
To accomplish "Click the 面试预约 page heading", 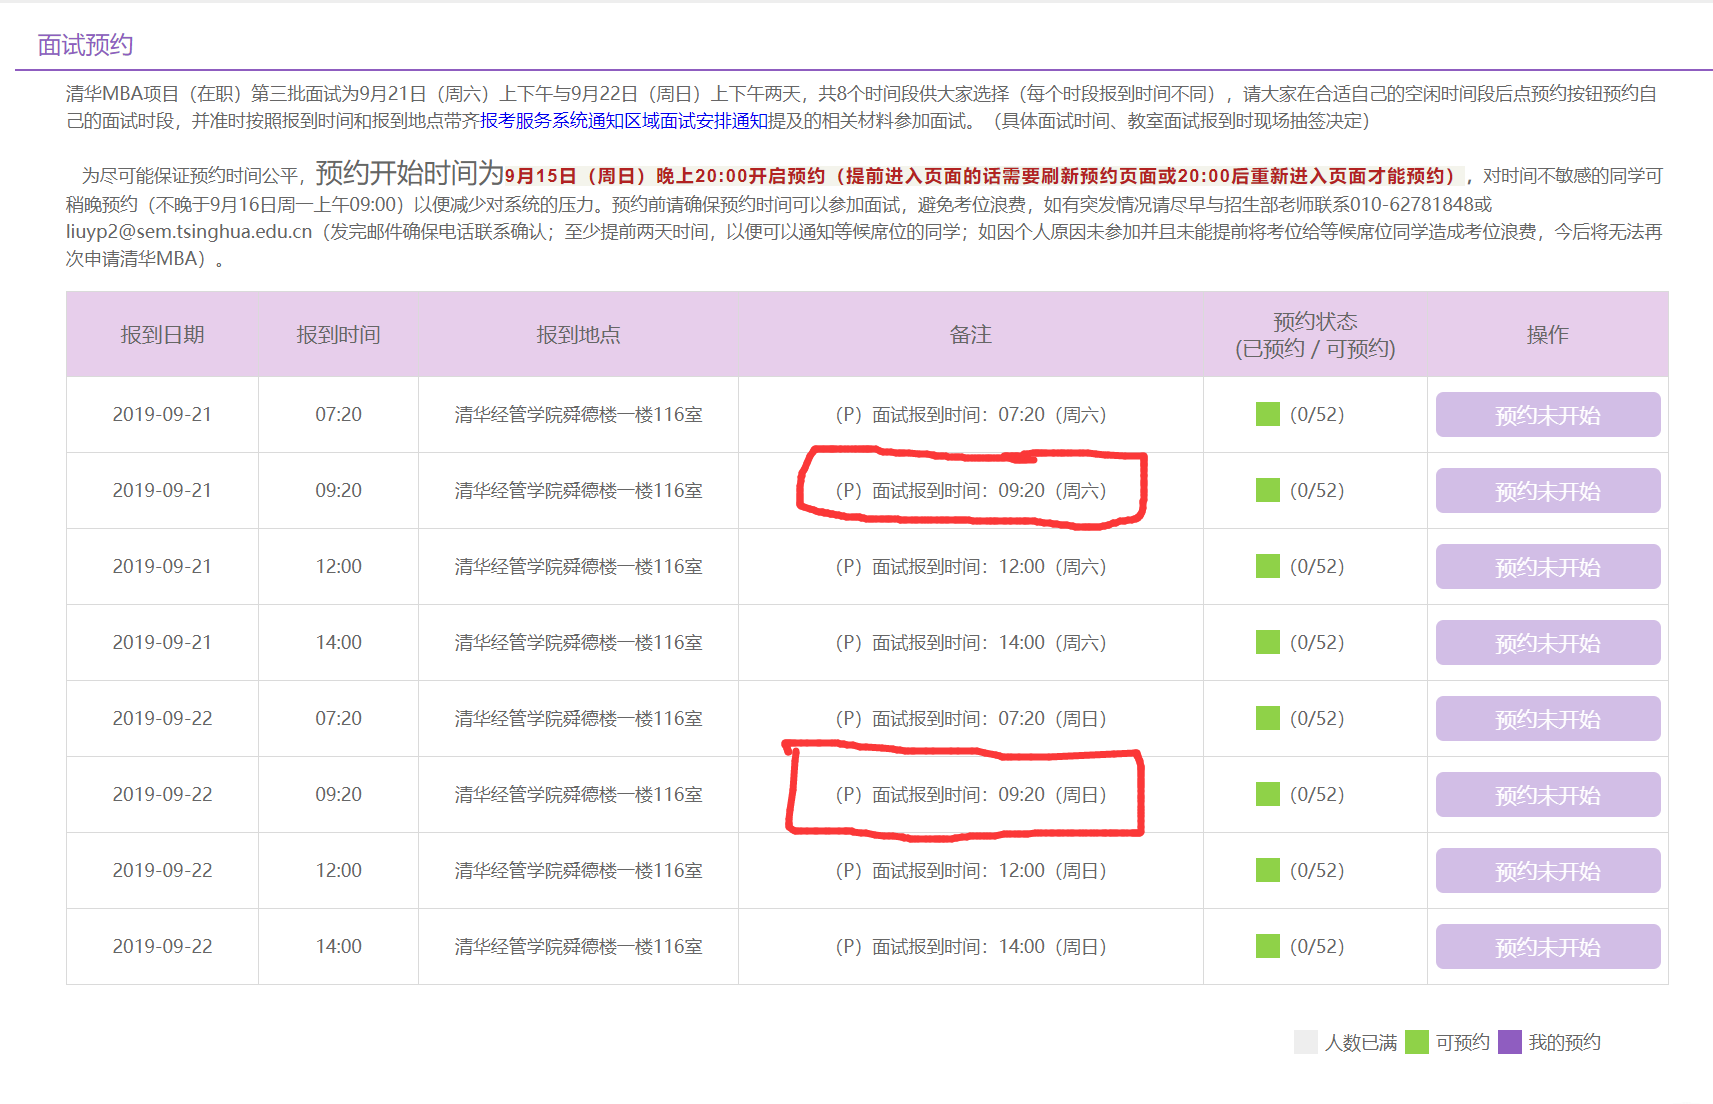I will tap(85, 45).
